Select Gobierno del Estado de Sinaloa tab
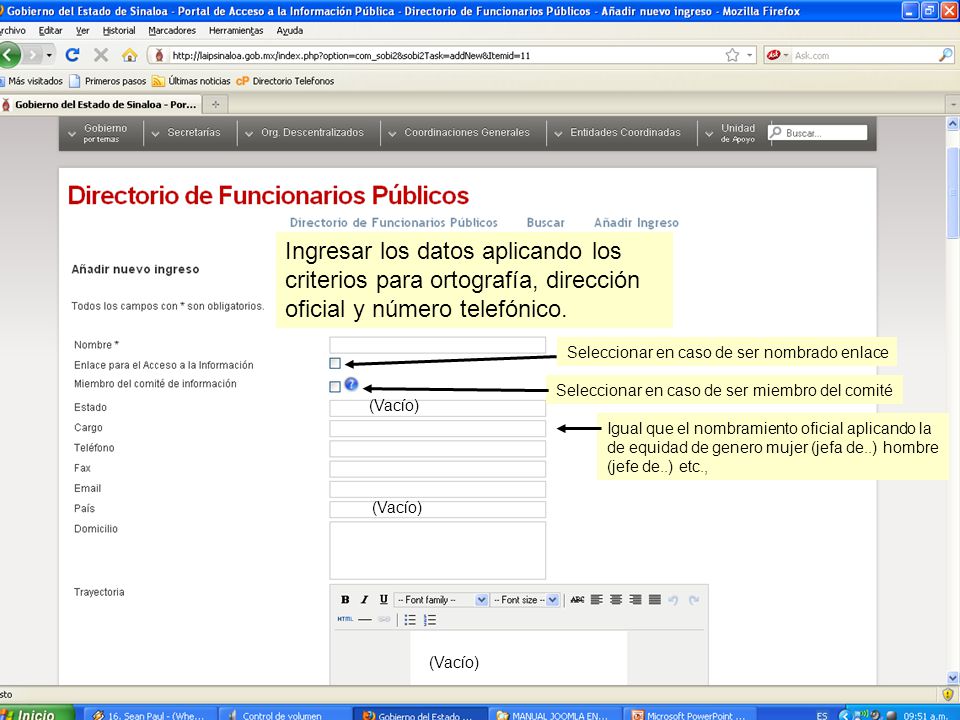The height and width of the screenshot is (720, 960). point(100,105)
